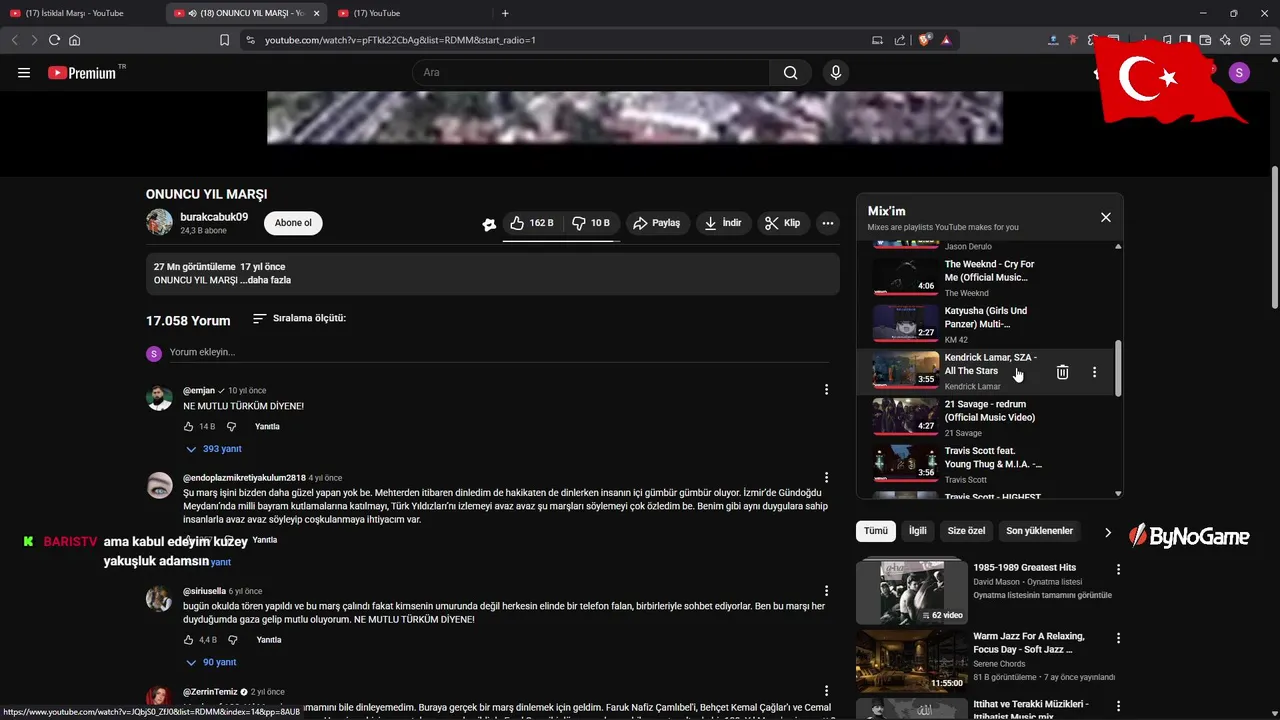
Task: Open options for @emjan comment
Action: (826, 389)
